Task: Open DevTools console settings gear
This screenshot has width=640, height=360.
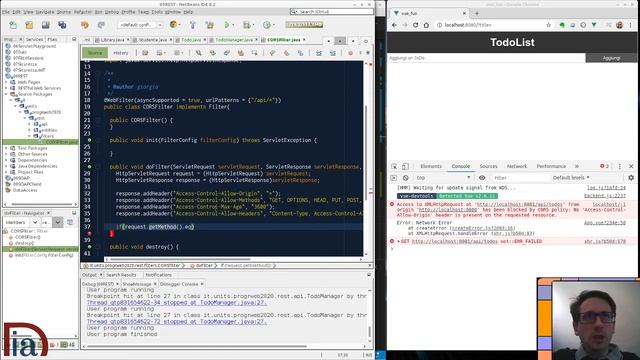Action: click(631, 178)
